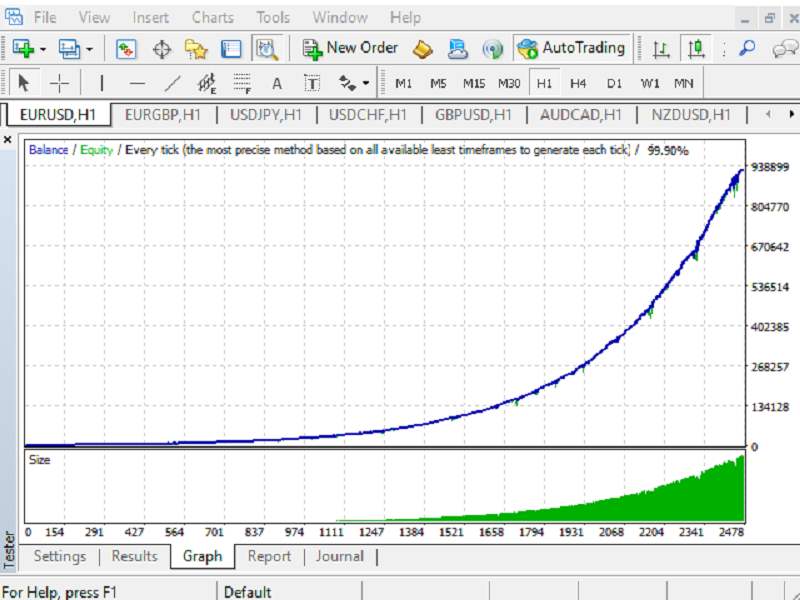Draw a horizontal line tool
800x600 pixels.
point(137,83)
